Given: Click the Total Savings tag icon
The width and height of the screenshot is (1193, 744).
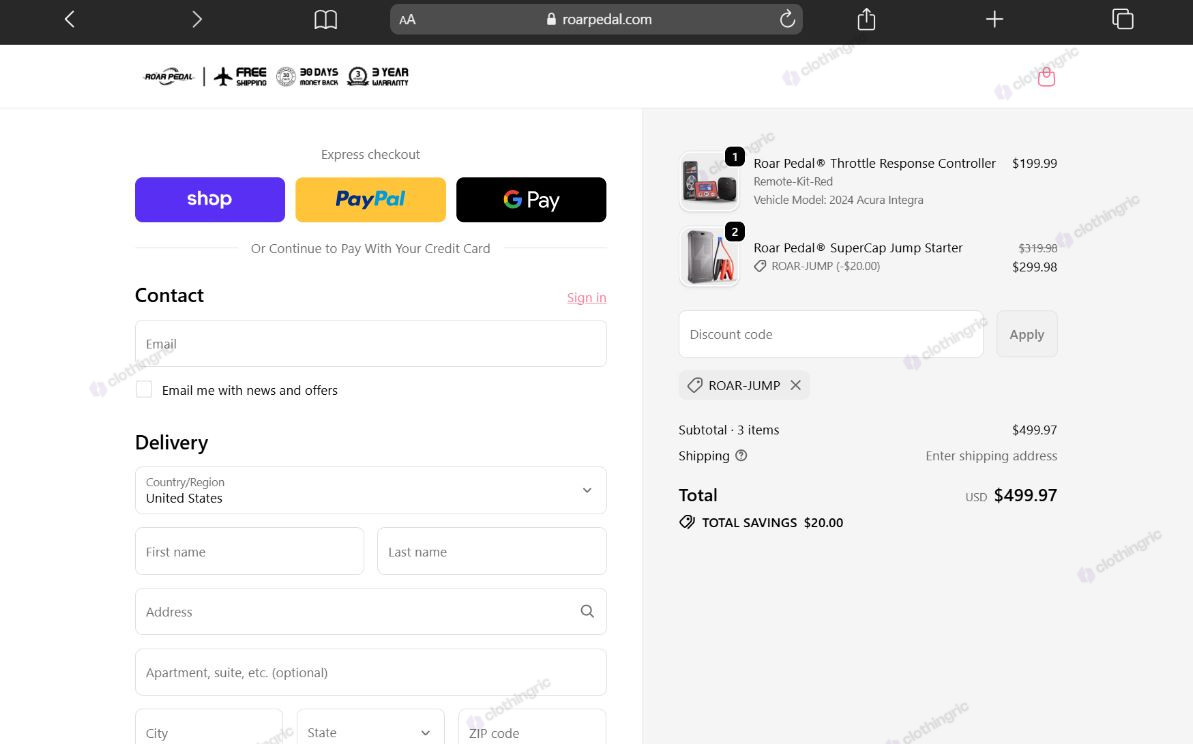Looking at the screenshot, I should tap(686, 522).
